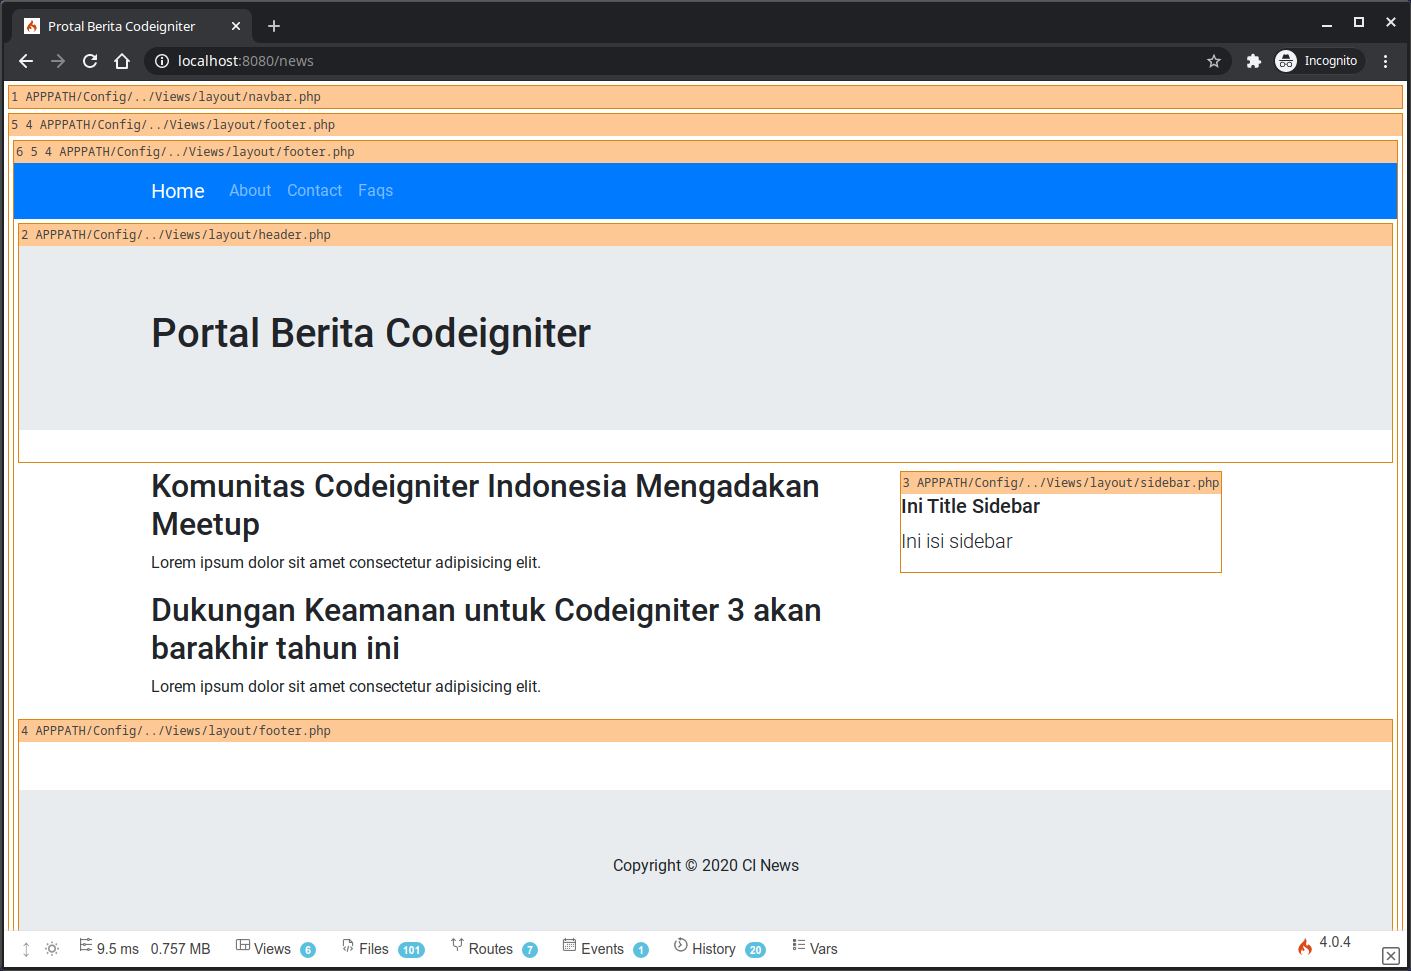1411x971 pixels.
Task: Click the address bar showing localhost:8080/news
Action: point(600,61)
